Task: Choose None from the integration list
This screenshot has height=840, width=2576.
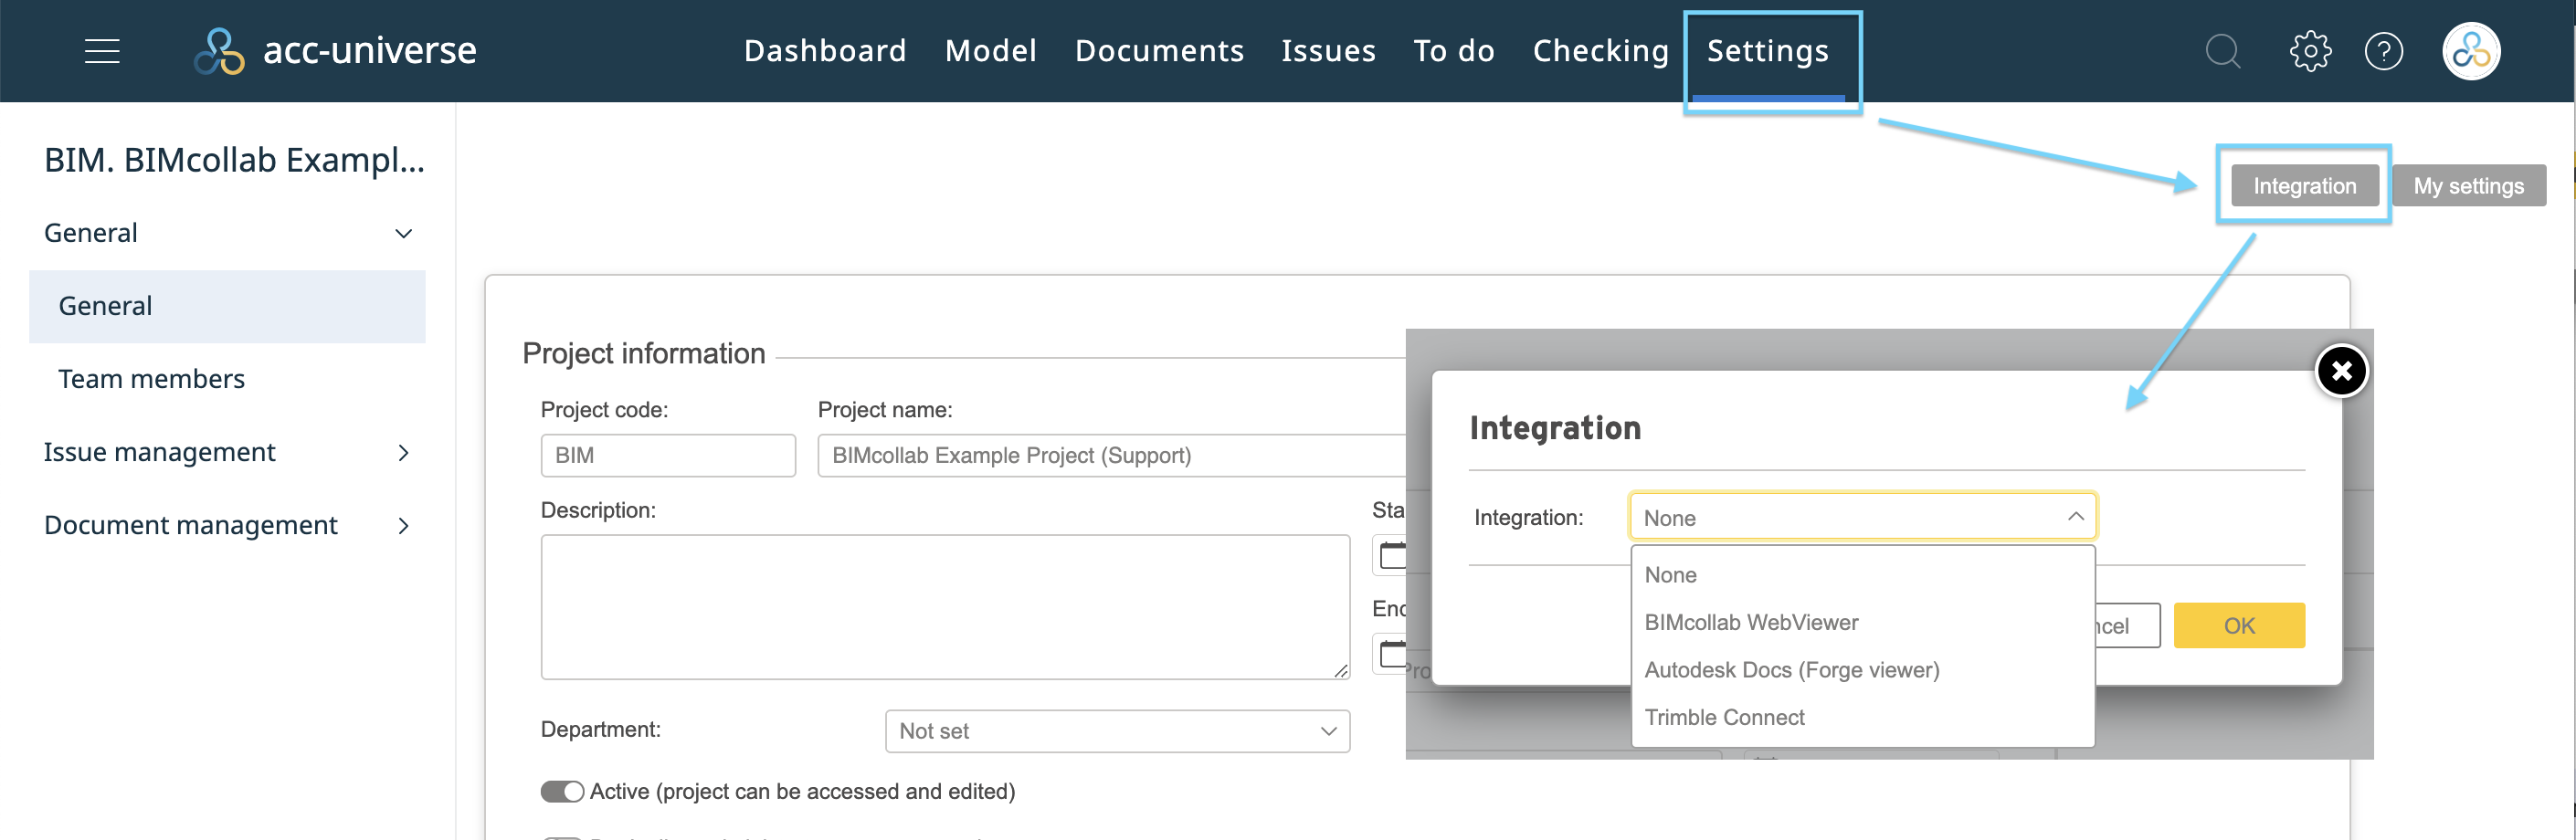Action: [x=1862, y=575]
